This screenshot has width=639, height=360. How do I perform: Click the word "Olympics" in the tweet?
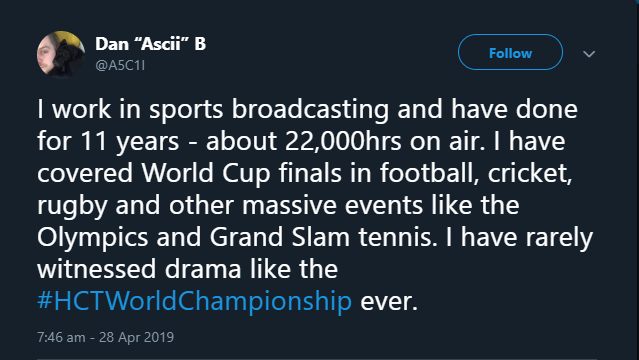pos(93,238)
